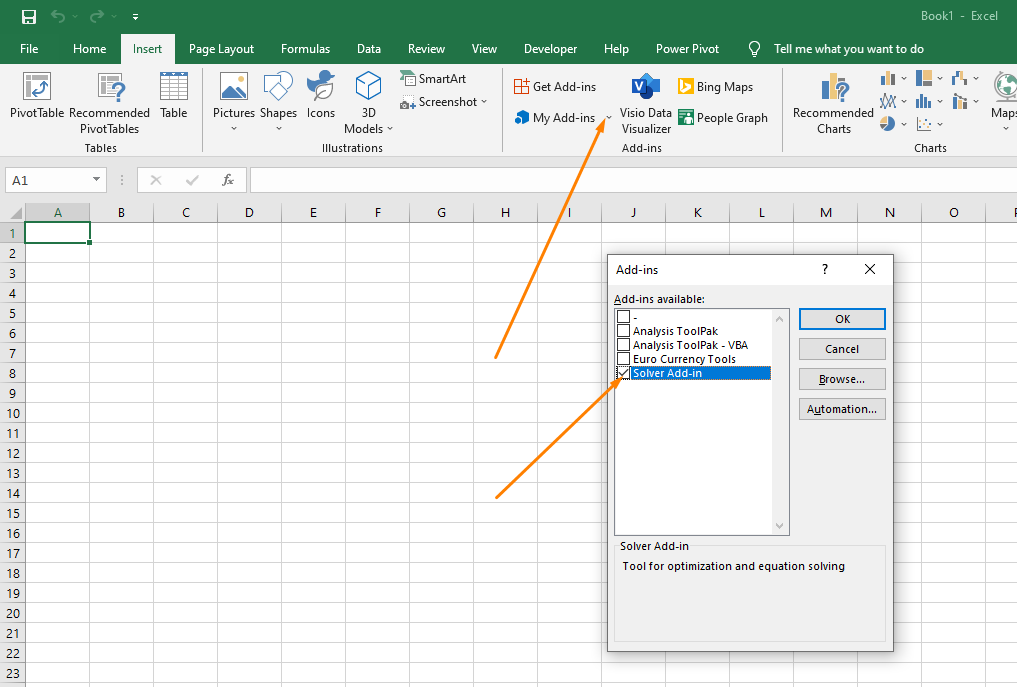Screen dimensions: 1017x687
Task: Close the Add-ins dialog with X
Action: [870, 269]
